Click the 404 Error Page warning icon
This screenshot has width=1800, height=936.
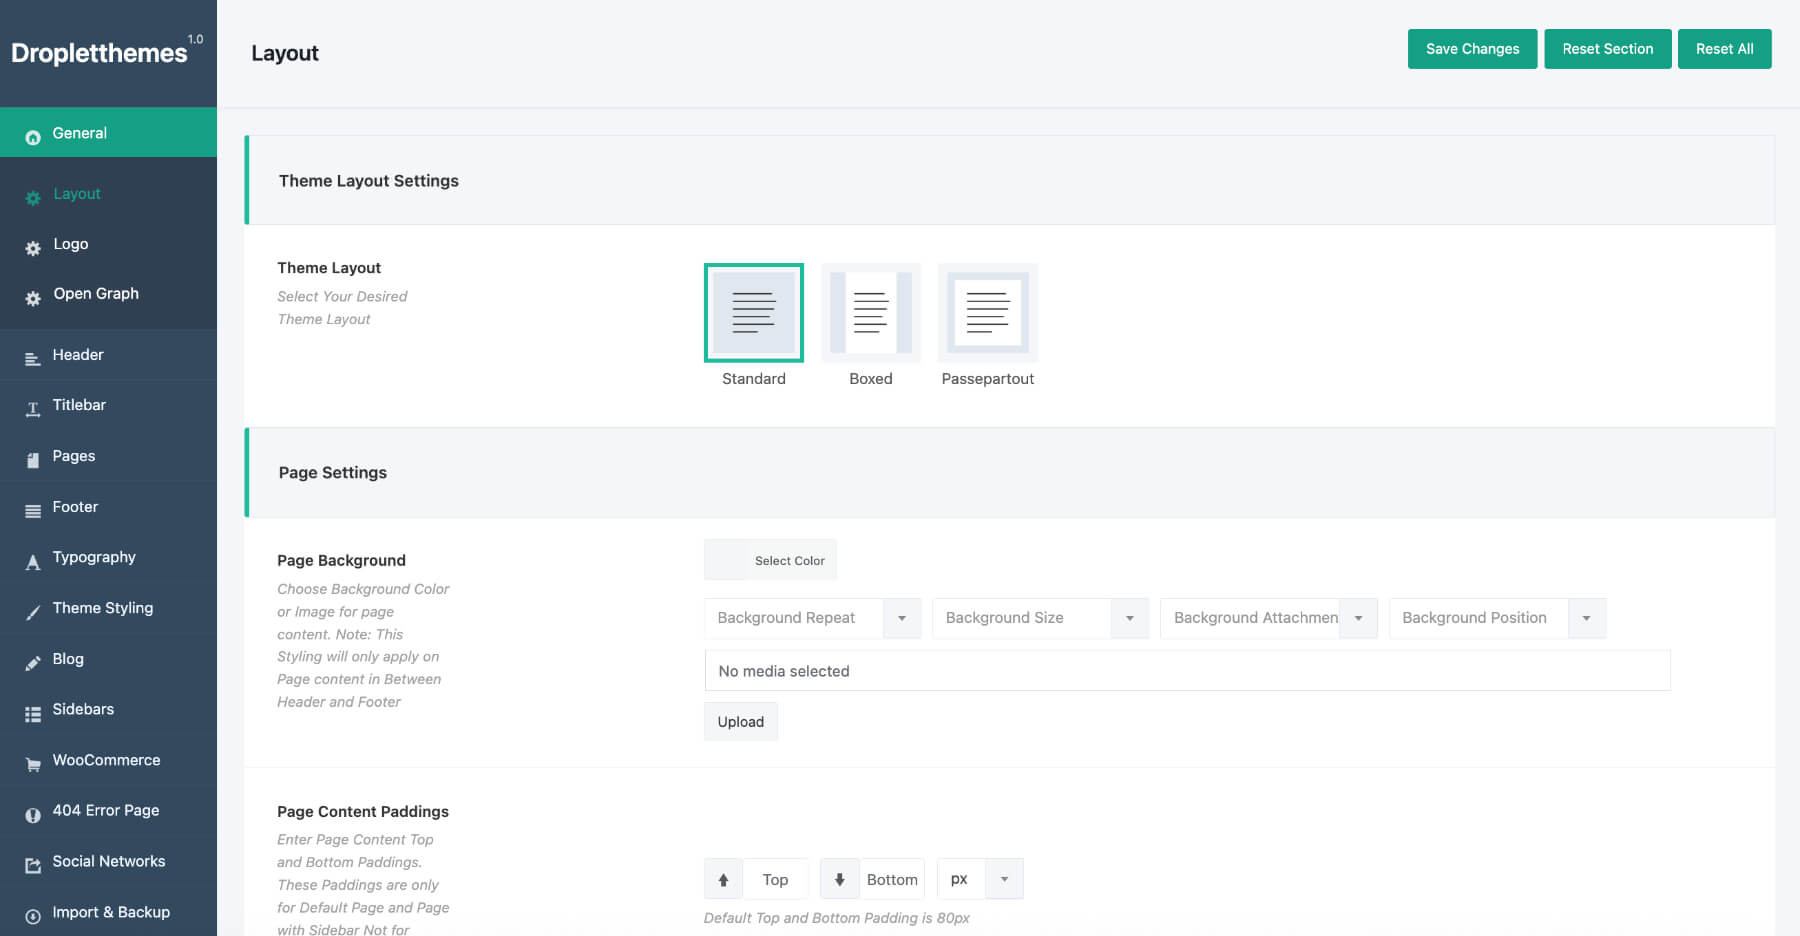tap(33, 813)
